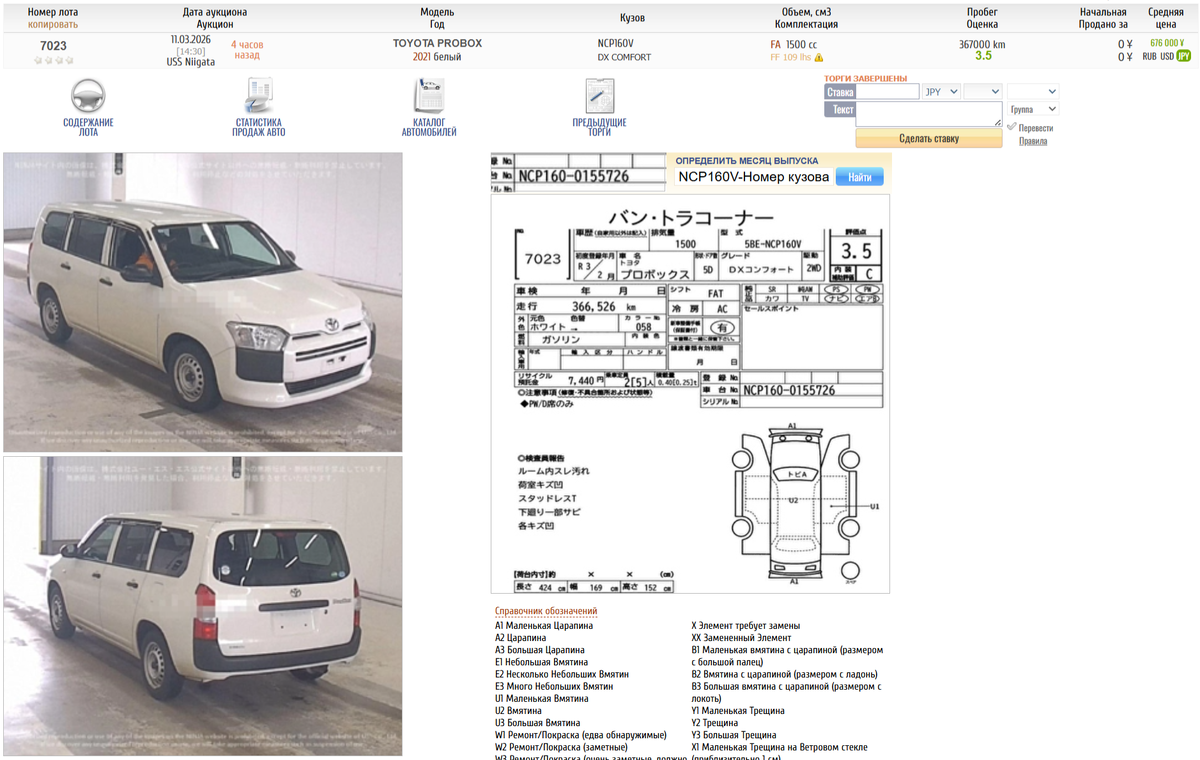The height and width of the screenshot is (760, 1200).
Task: Open the empty dropdown next to JPY
Action: point(982,91)
